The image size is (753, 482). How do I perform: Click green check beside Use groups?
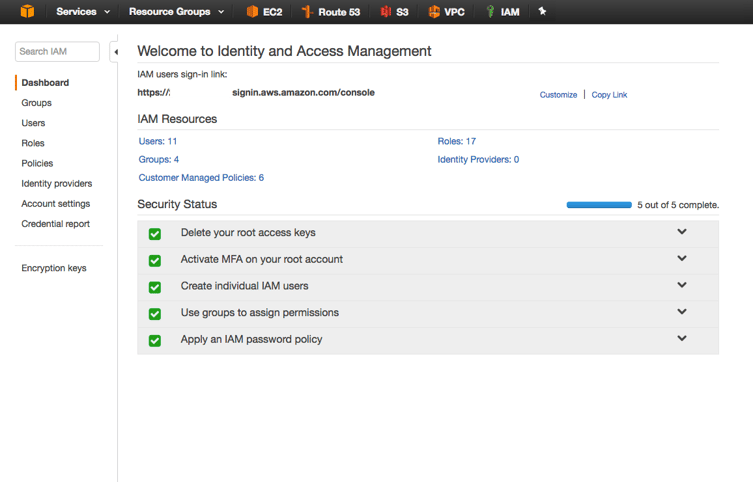tap(155, 314)
